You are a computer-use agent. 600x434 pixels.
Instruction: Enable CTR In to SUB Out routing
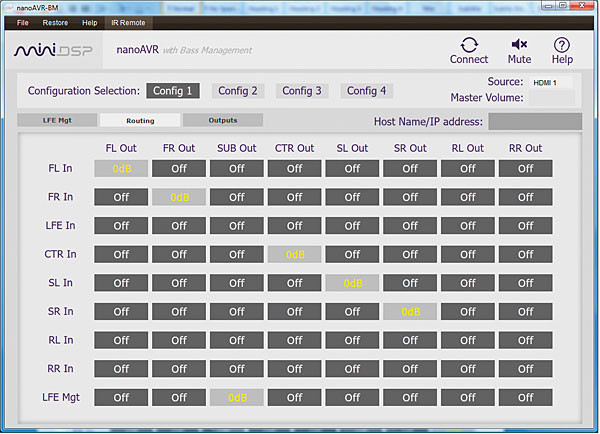(x=236, y=255)
